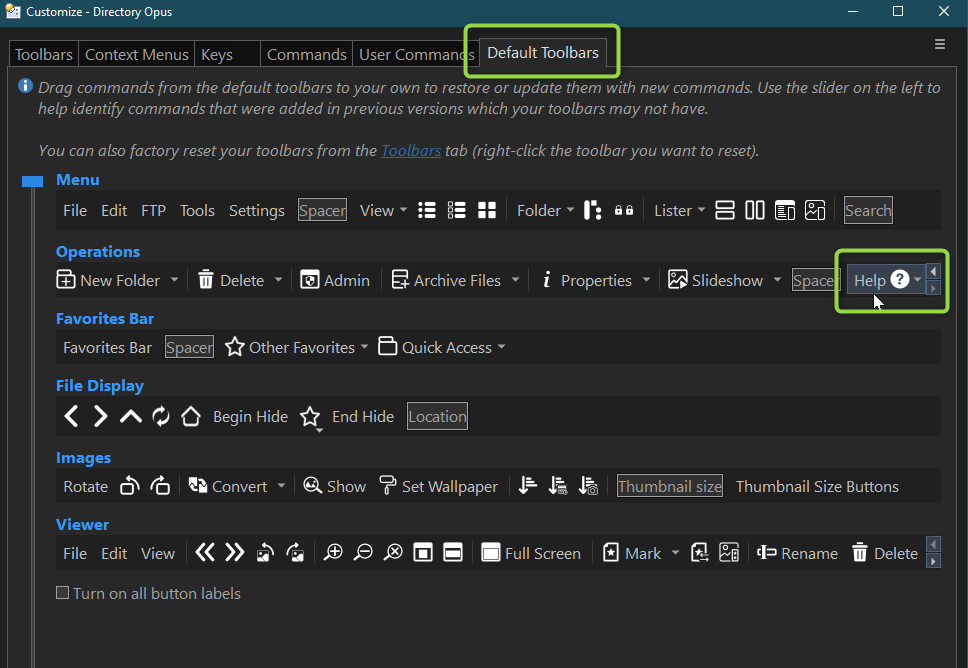968x668 pixels.
Task: Expand the New Folder dropdown arrow
Action: [x=174, y=280]
